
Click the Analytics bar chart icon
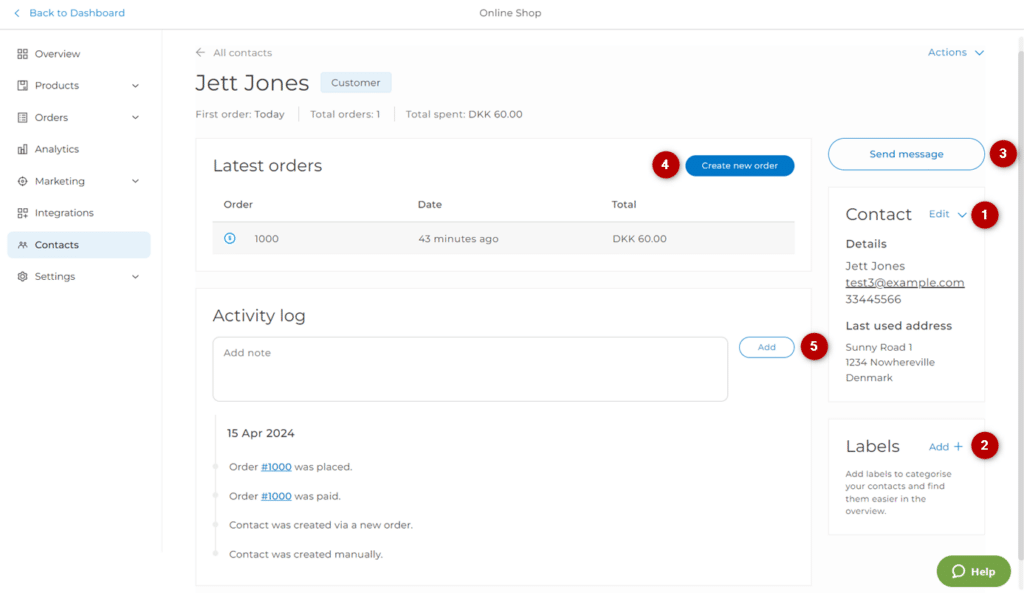pos(23,149)
